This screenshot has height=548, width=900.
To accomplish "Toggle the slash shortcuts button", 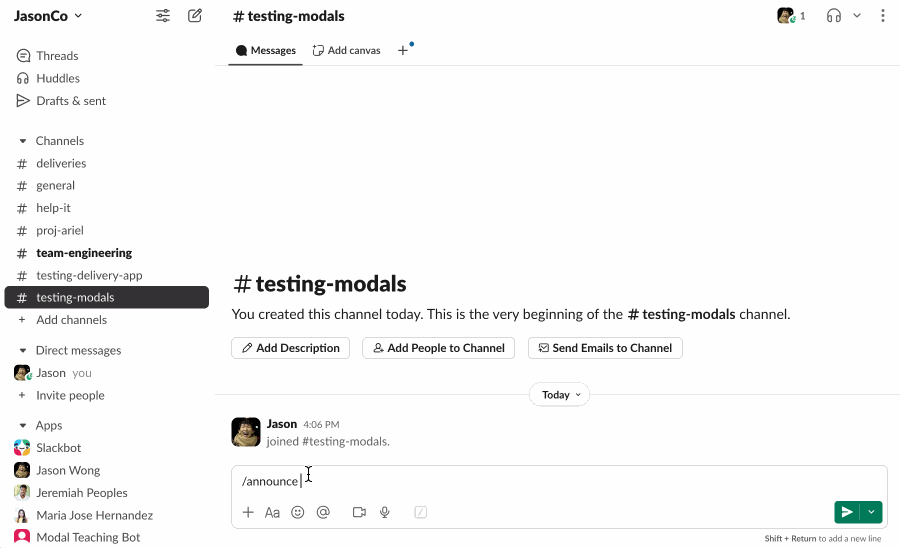I will point(421,512).
